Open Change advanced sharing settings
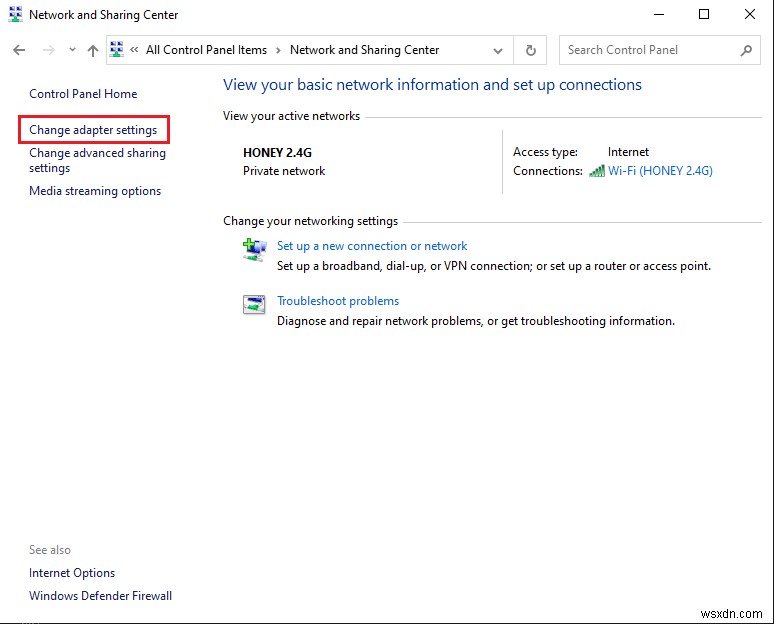The image size is (774, 624). click(97, 160)
